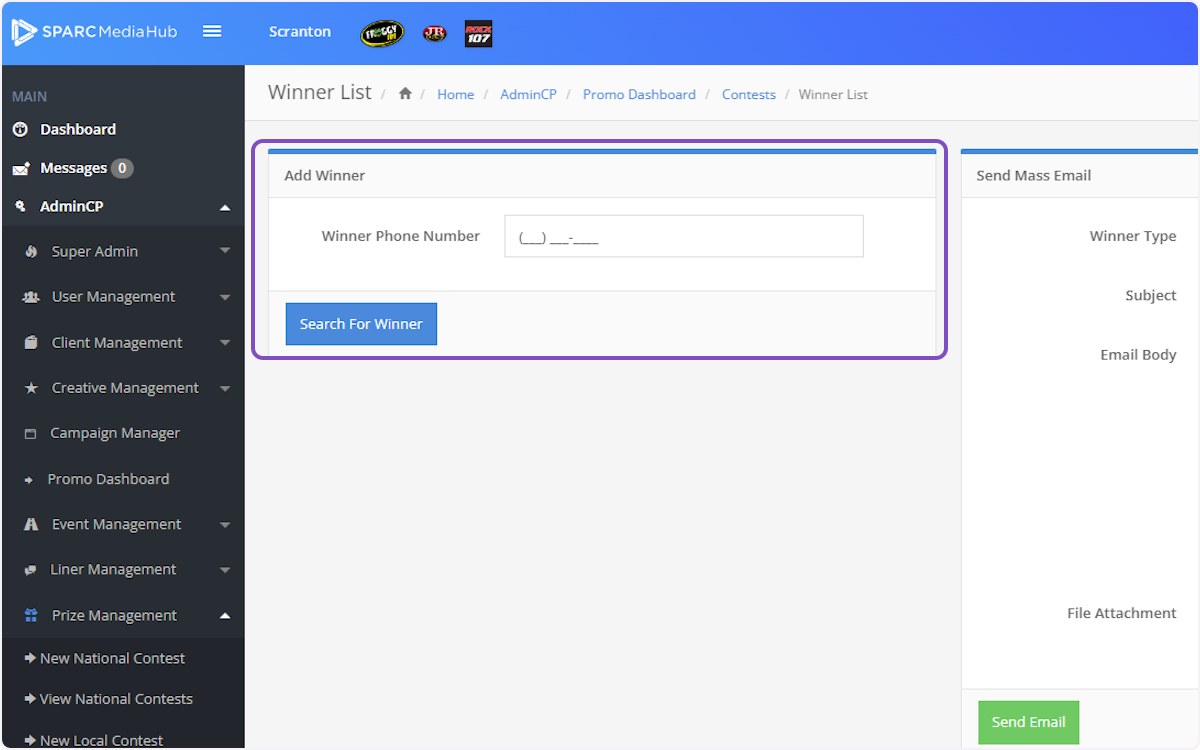
Task: Click the Search For Winner button
Action: (360, 323)
